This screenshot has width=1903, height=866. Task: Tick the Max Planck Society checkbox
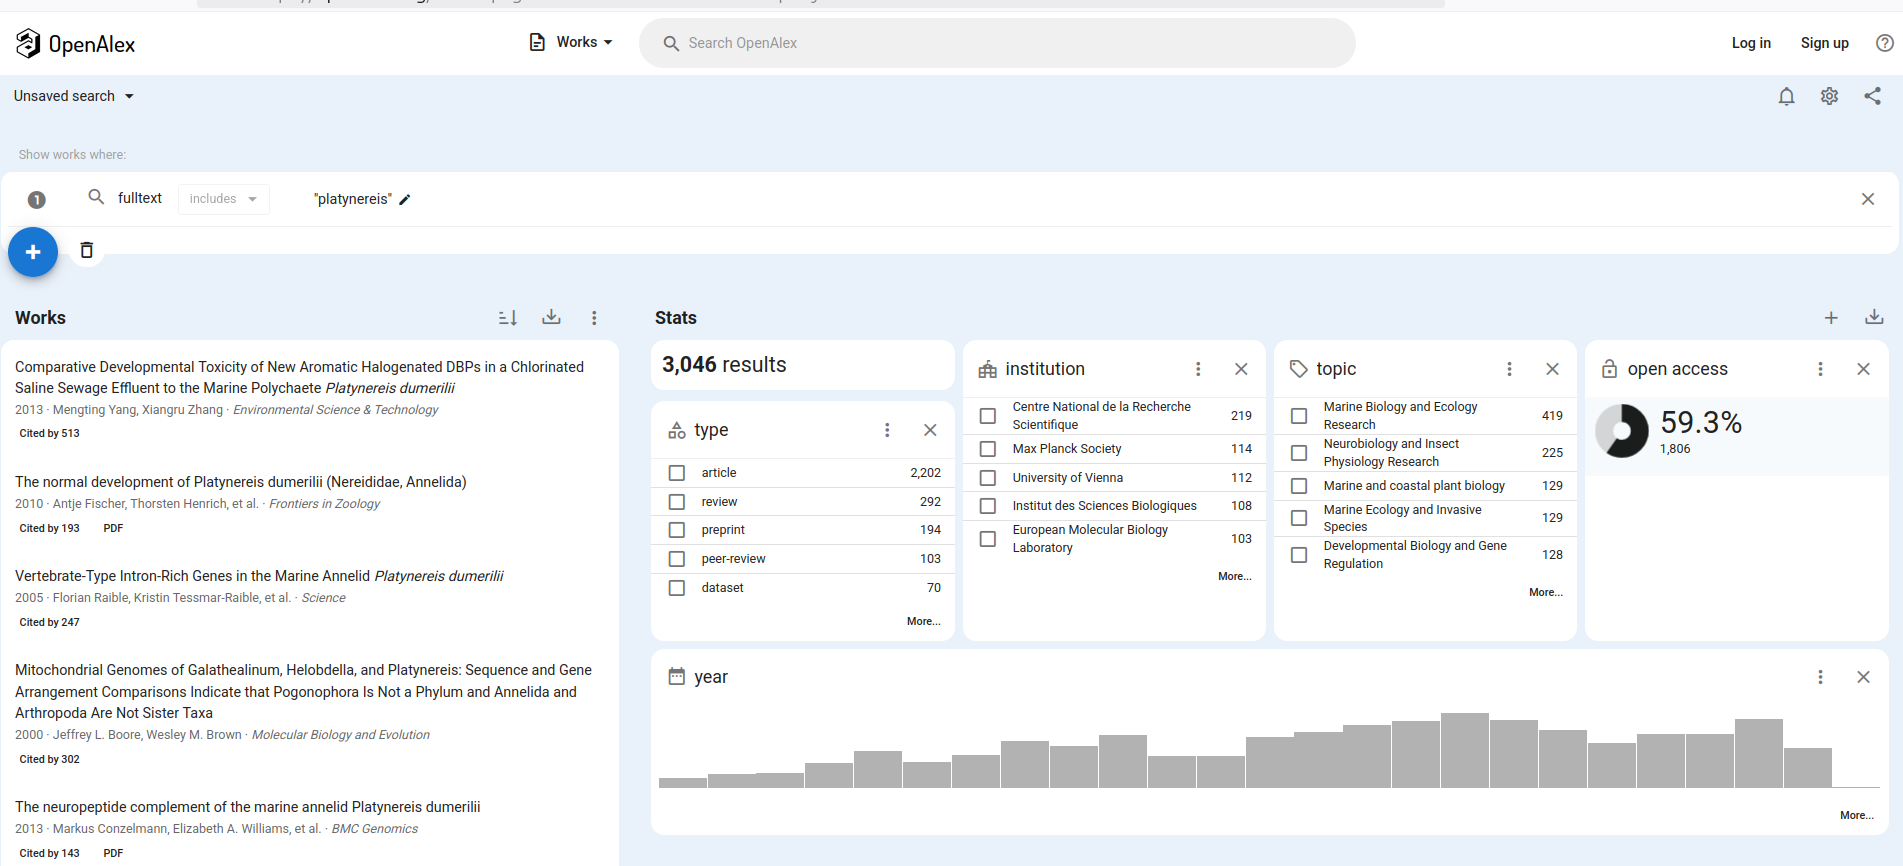(x=988, y=449)
